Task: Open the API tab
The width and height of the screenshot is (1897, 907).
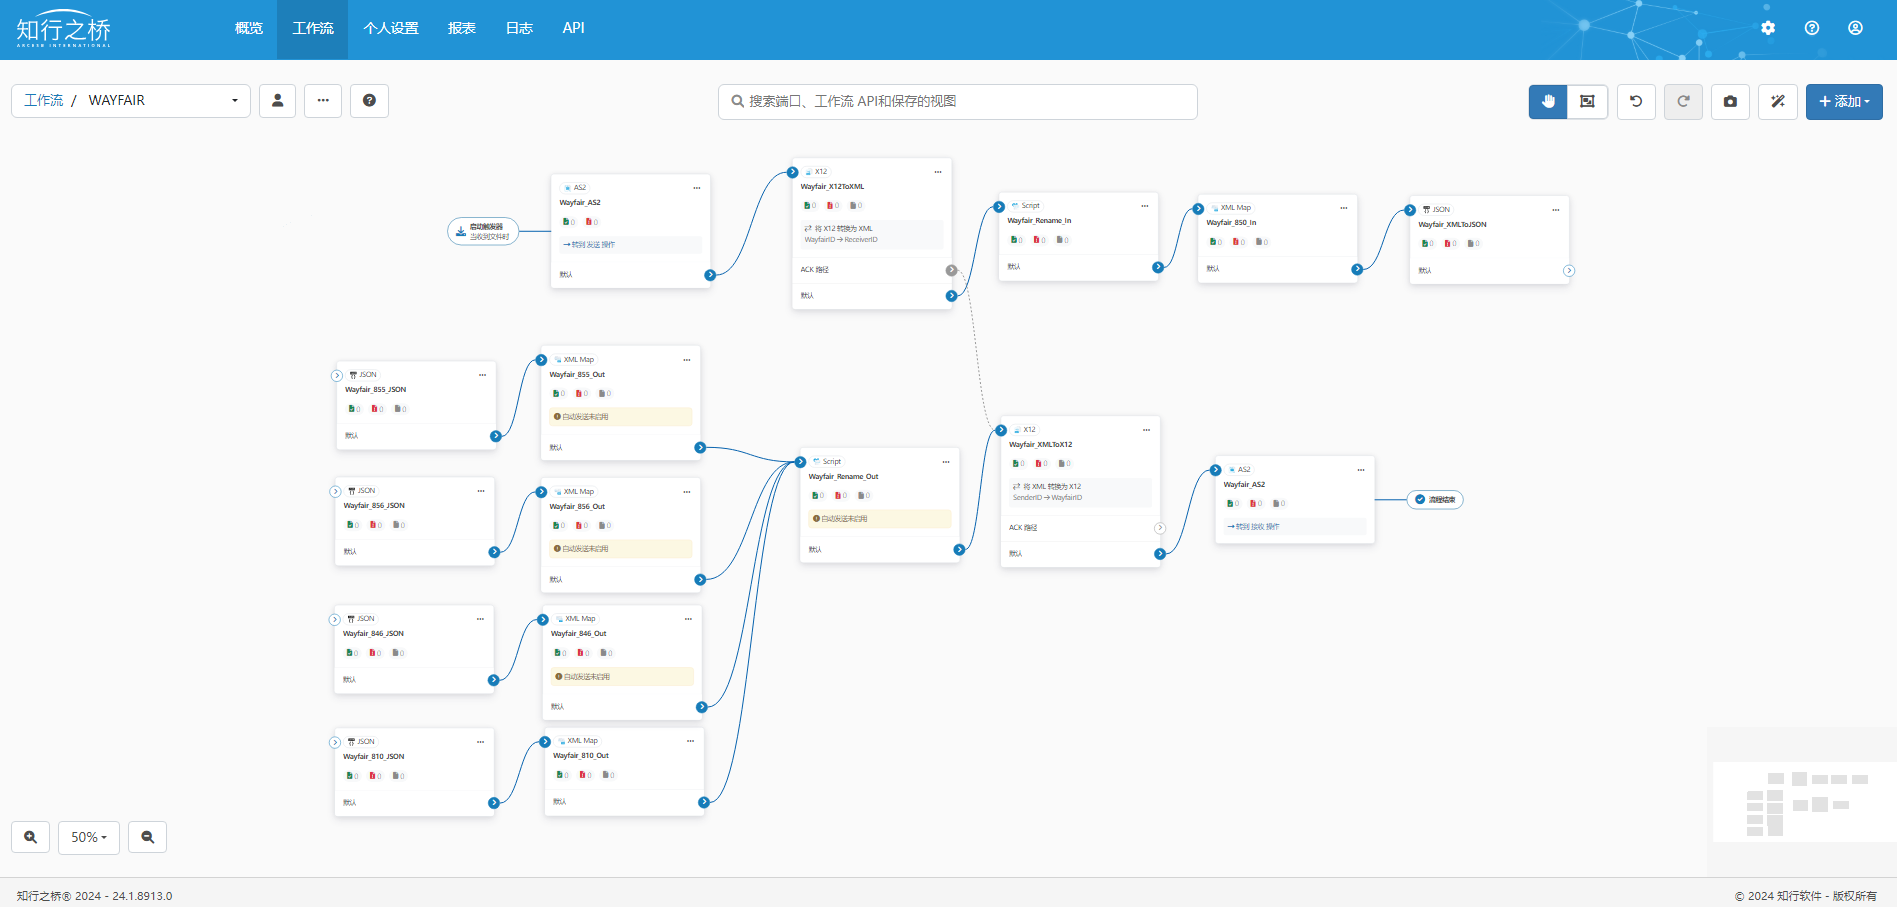Action: [573, 29]
